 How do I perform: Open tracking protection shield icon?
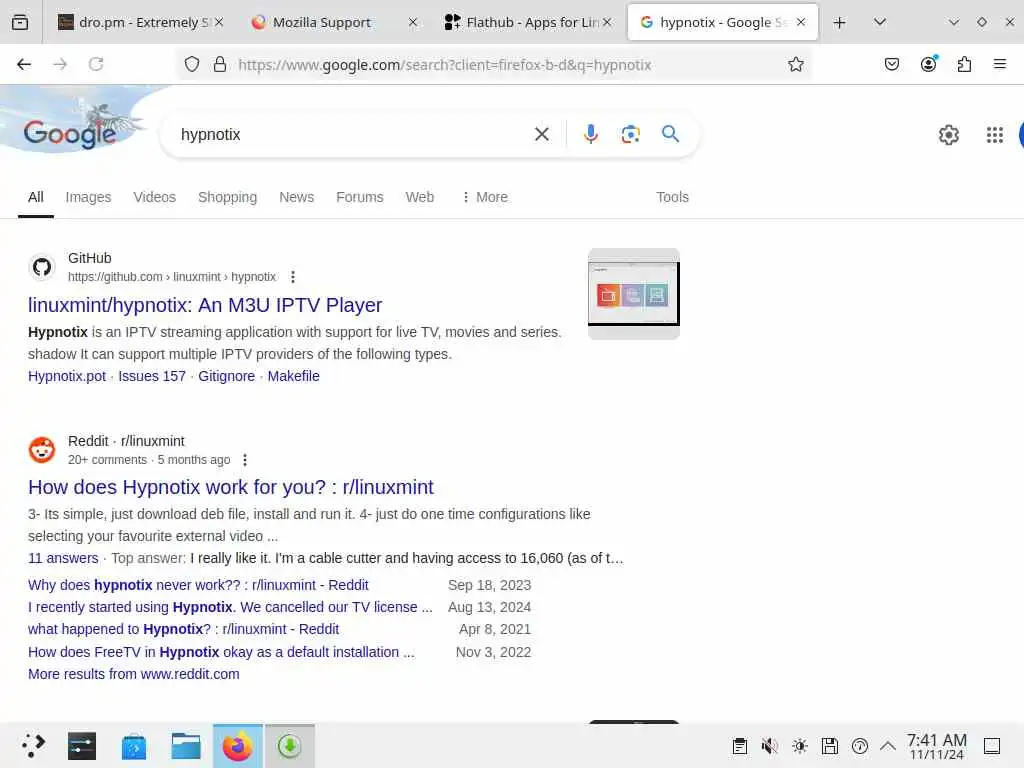coord(192,64)
